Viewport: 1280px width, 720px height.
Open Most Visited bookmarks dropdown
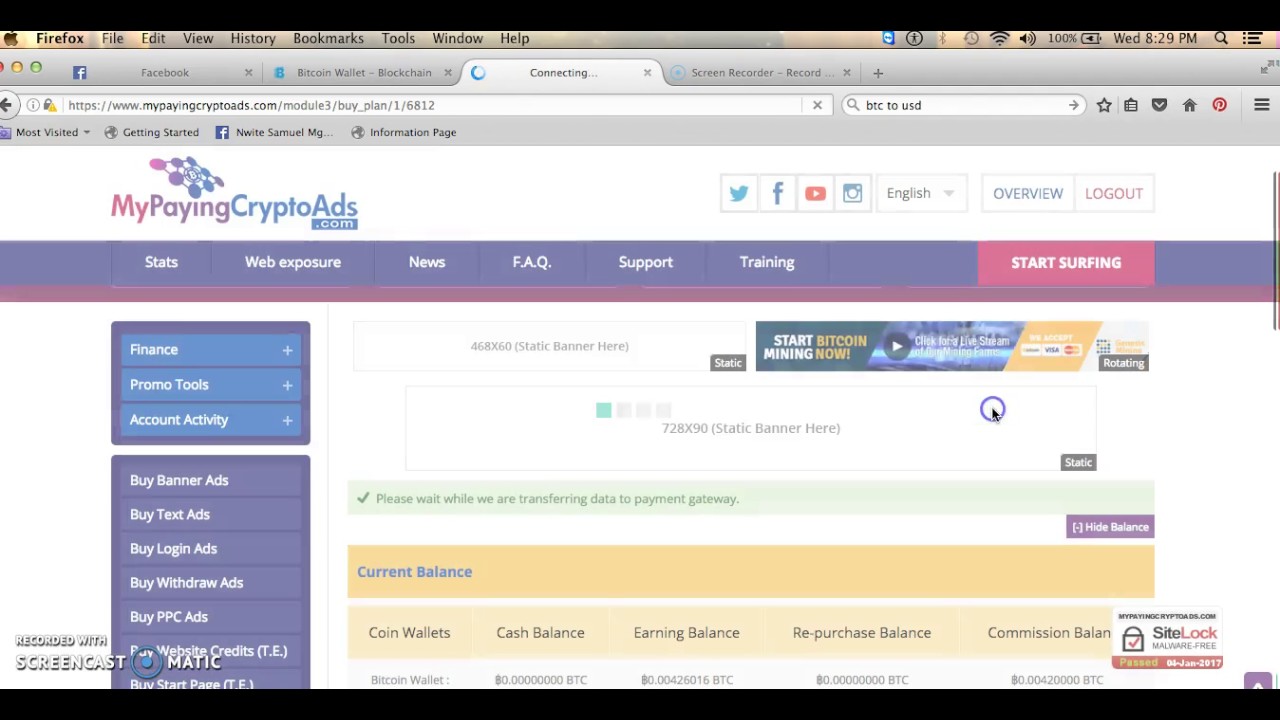tap(46, 132)
